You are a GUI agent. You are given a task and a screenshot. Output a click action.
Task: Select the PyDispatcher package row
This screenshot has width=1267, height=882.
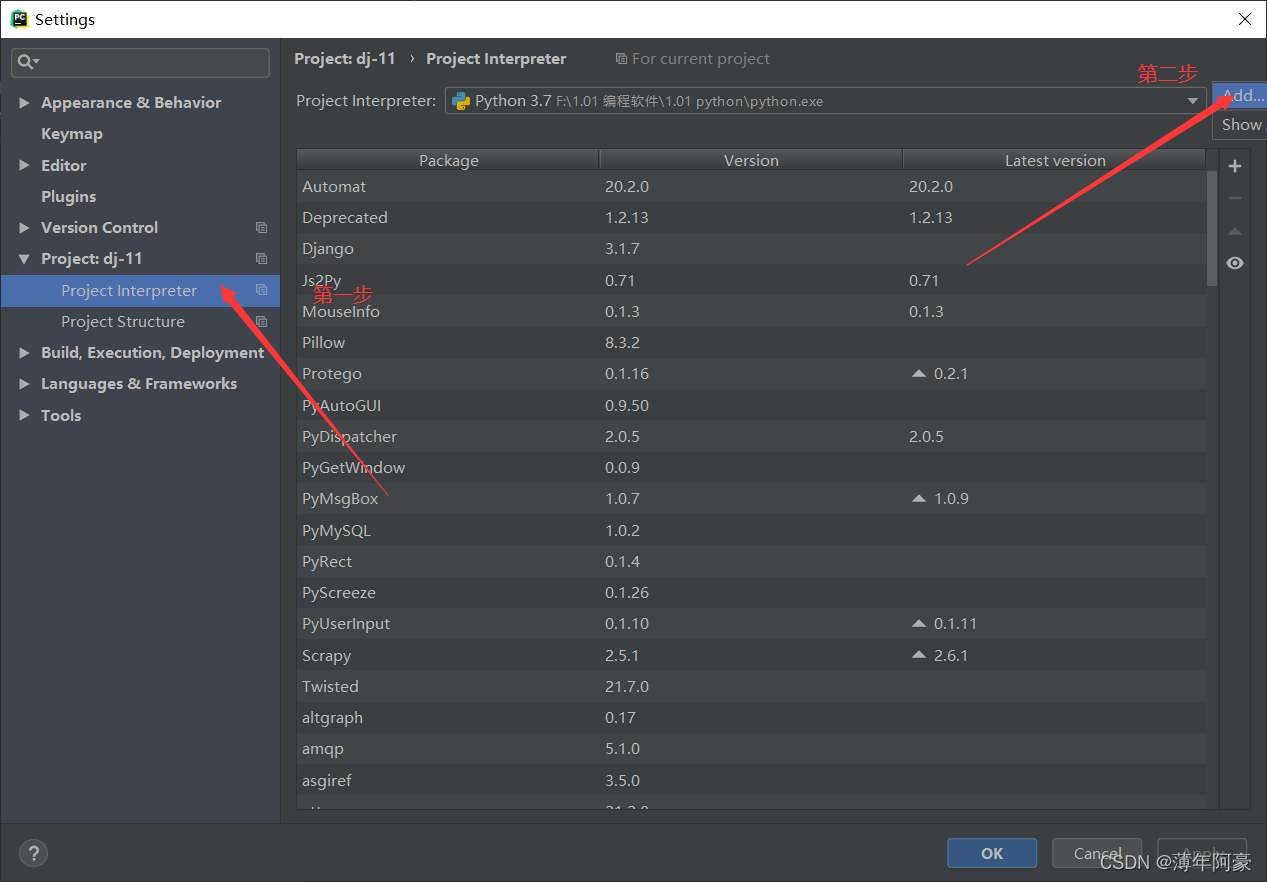(x=751, y=437)
